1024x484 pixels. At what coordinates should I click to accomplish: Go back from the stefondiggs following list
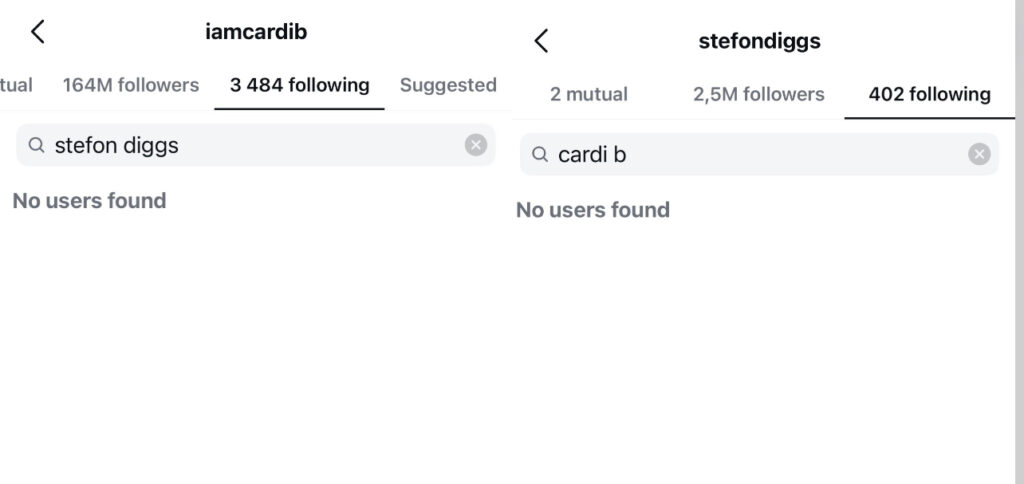[x=541, y=41]
